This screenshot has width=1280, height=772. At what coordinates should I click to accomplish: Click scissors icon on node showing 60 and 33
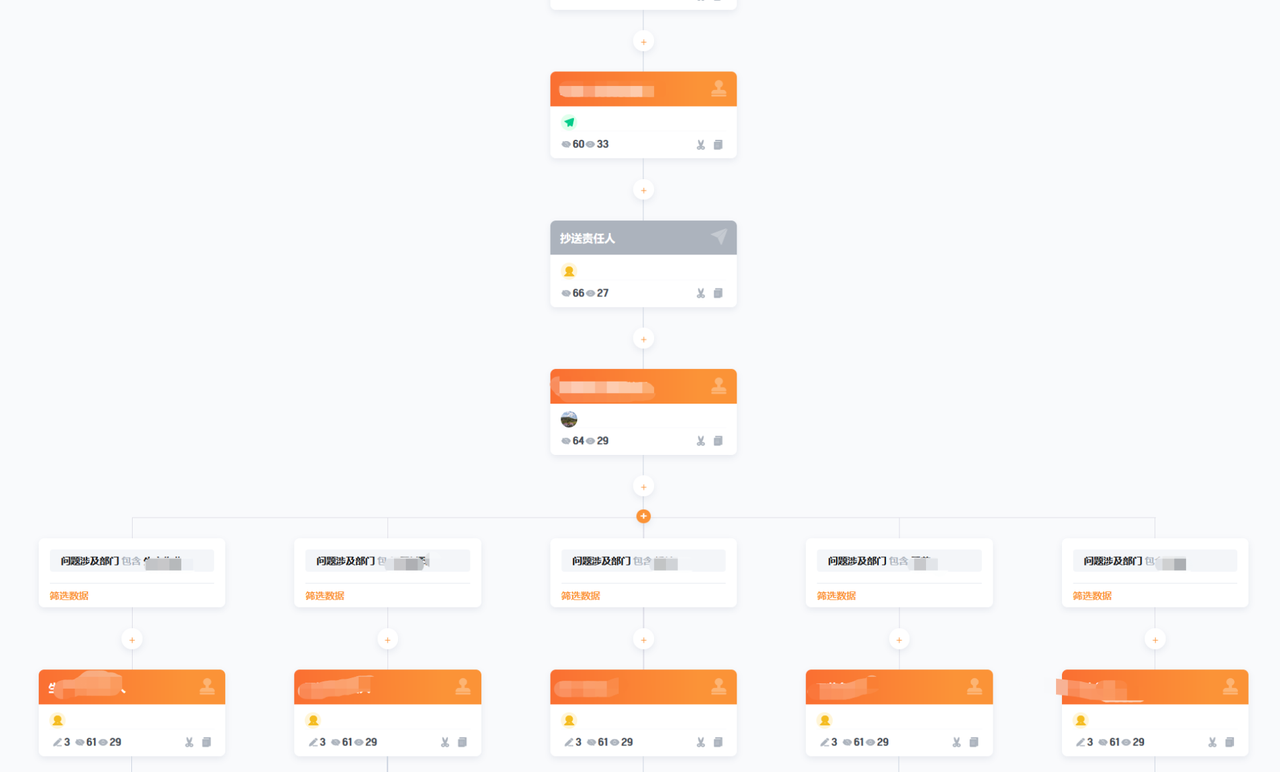(701, 145)
